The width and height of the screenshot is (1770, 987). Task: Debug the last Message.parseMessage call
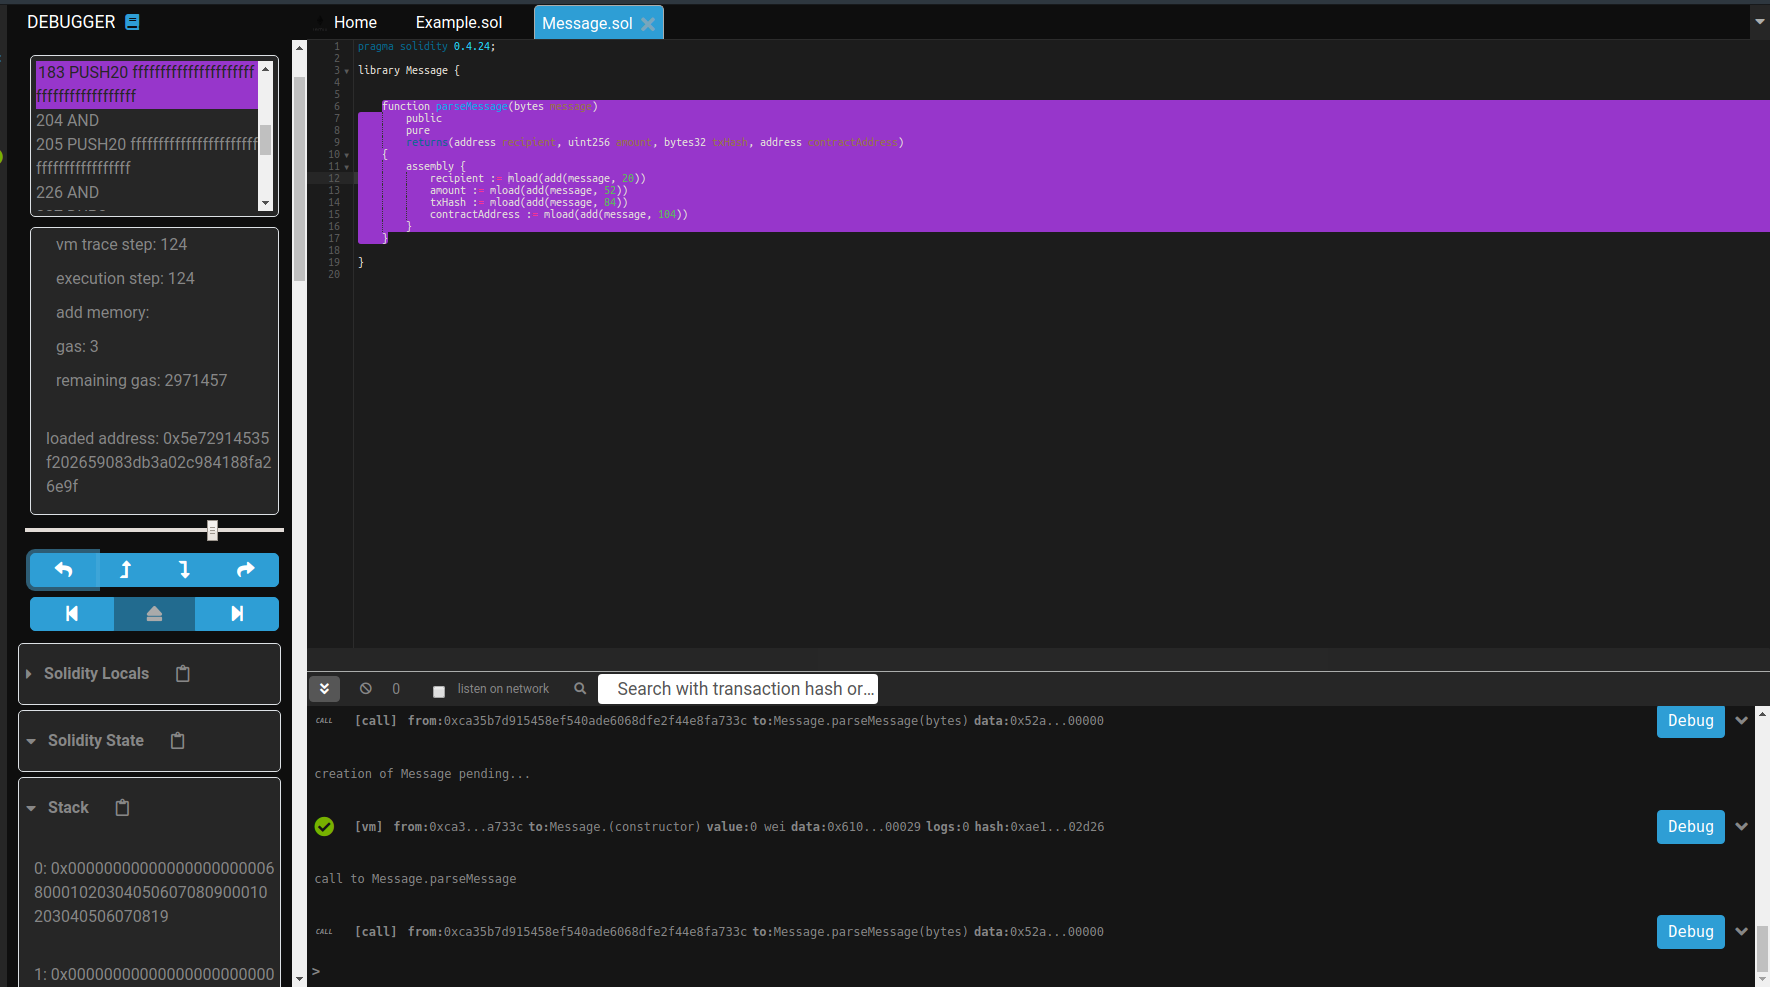tap(1690, 931)
